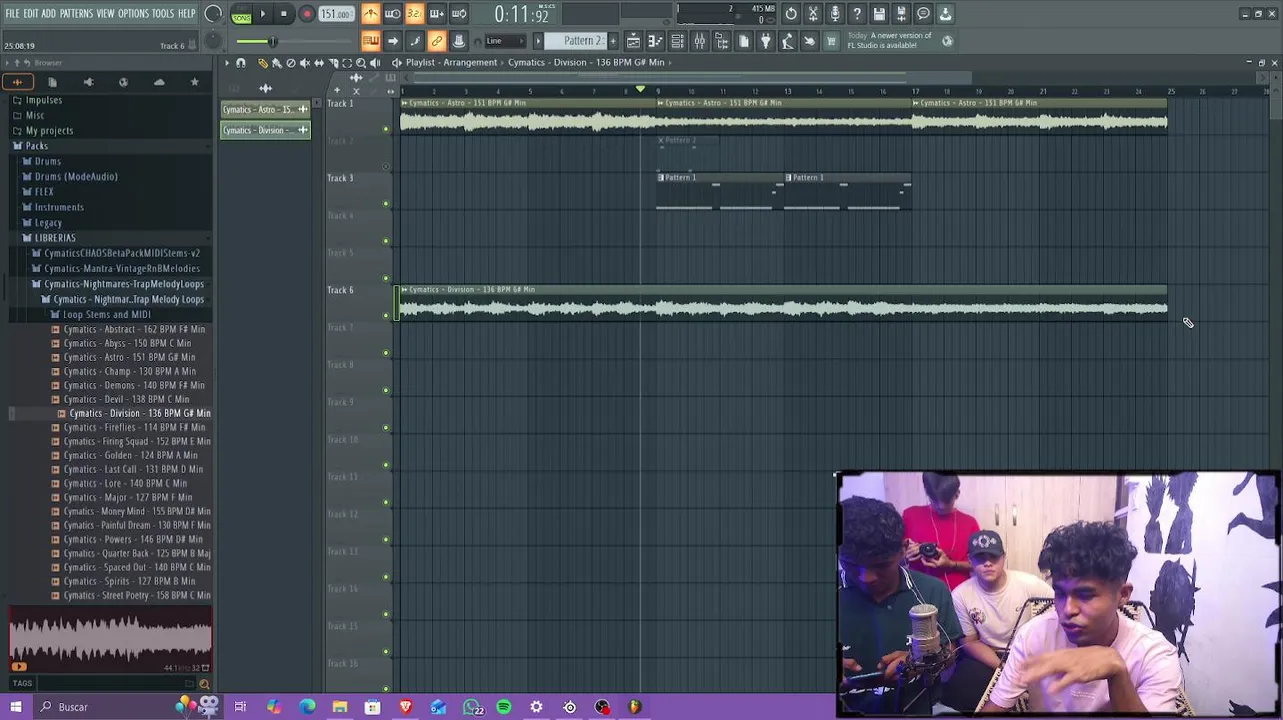Toggle the Playlist snap magnet icon
This screenshot has height=720, width=1283.
[x=241, y=63]
